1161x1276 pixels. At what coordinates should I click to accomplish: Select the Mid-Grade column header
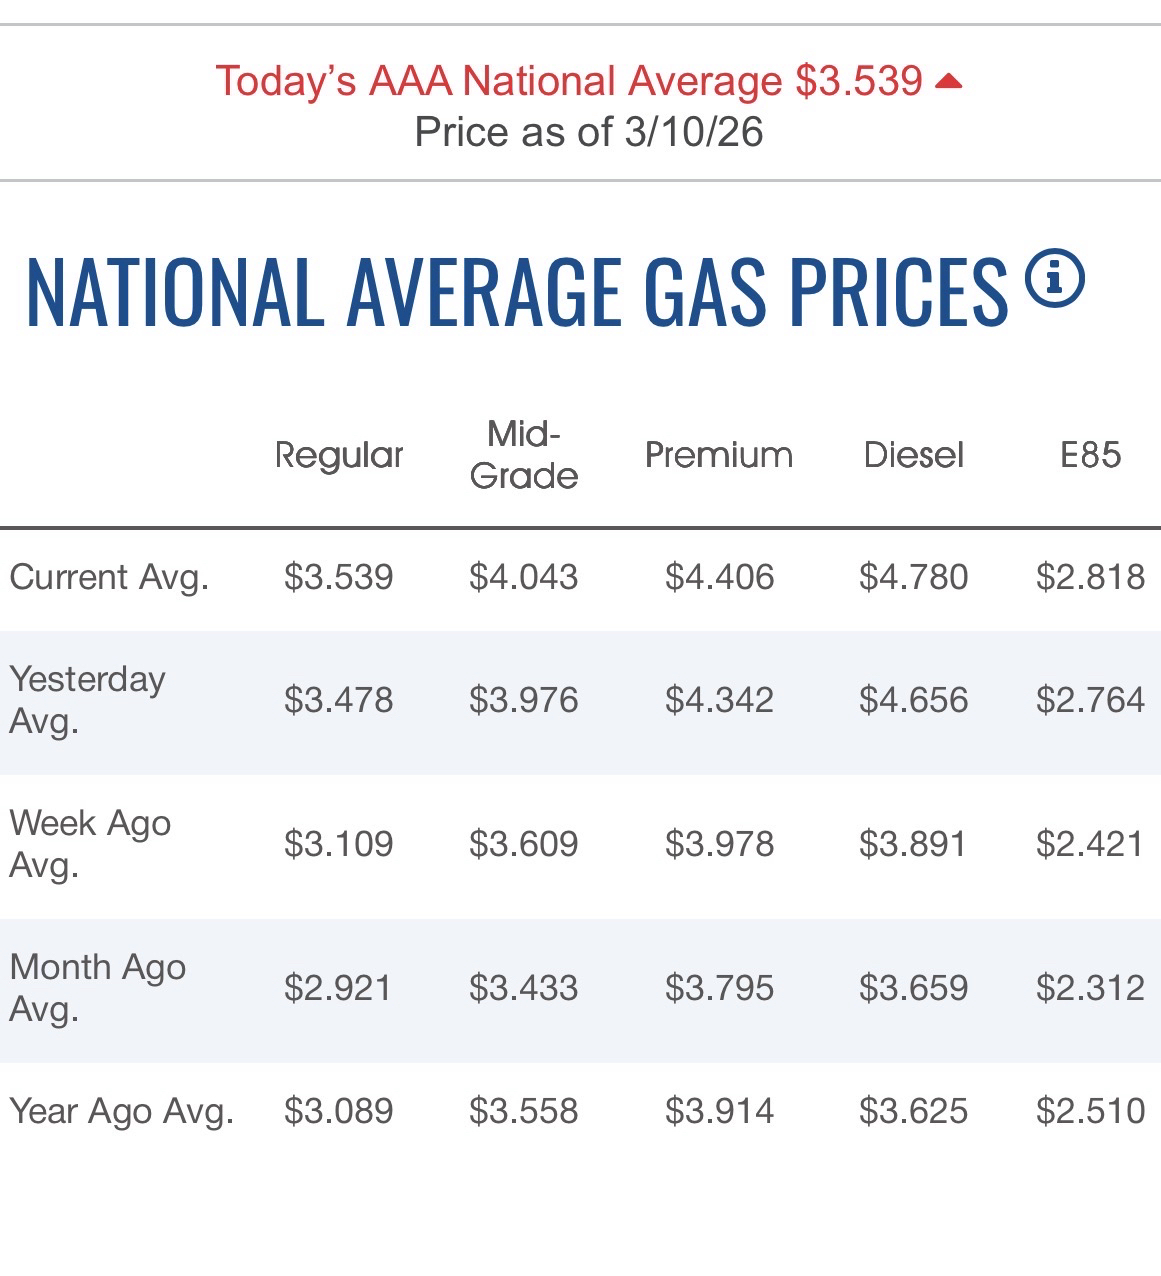click(x=524, y=455)
